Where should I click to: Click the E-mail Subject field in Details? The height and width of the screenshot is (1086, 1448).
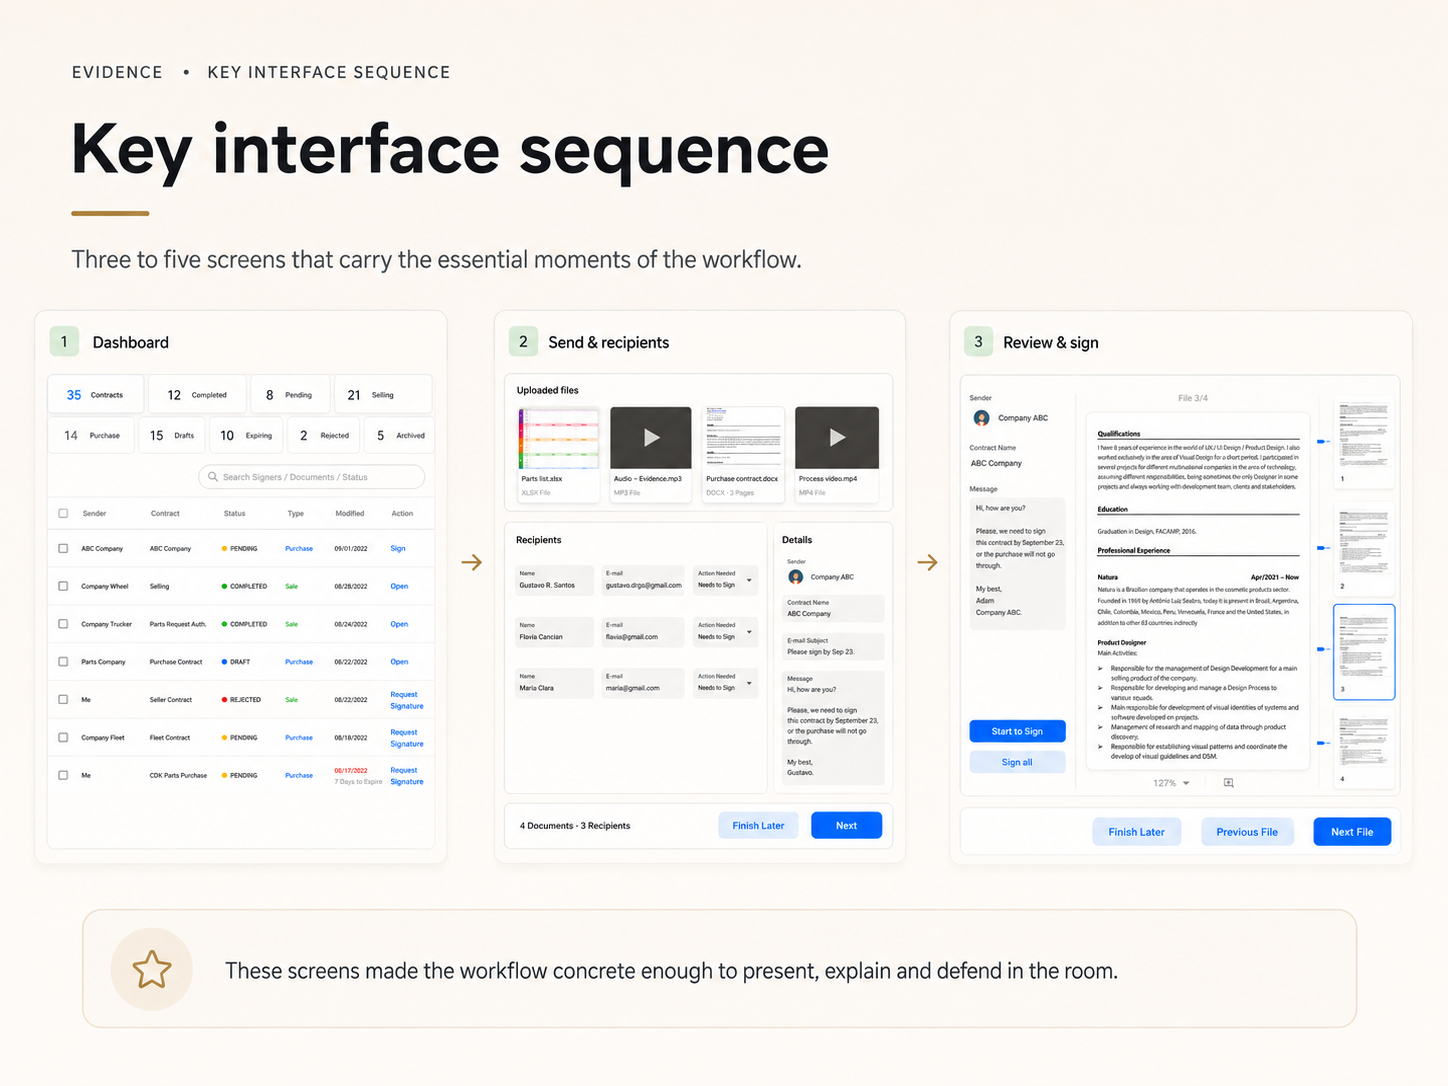(834, 646)
